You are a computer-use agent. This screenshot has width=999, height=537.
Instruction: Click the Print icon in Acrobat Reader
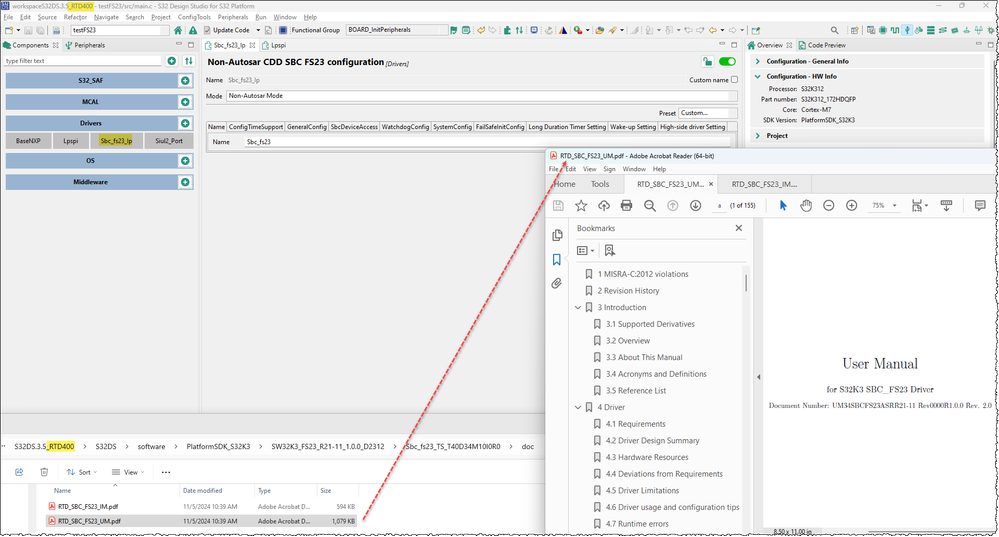click(x=626, y=206)
